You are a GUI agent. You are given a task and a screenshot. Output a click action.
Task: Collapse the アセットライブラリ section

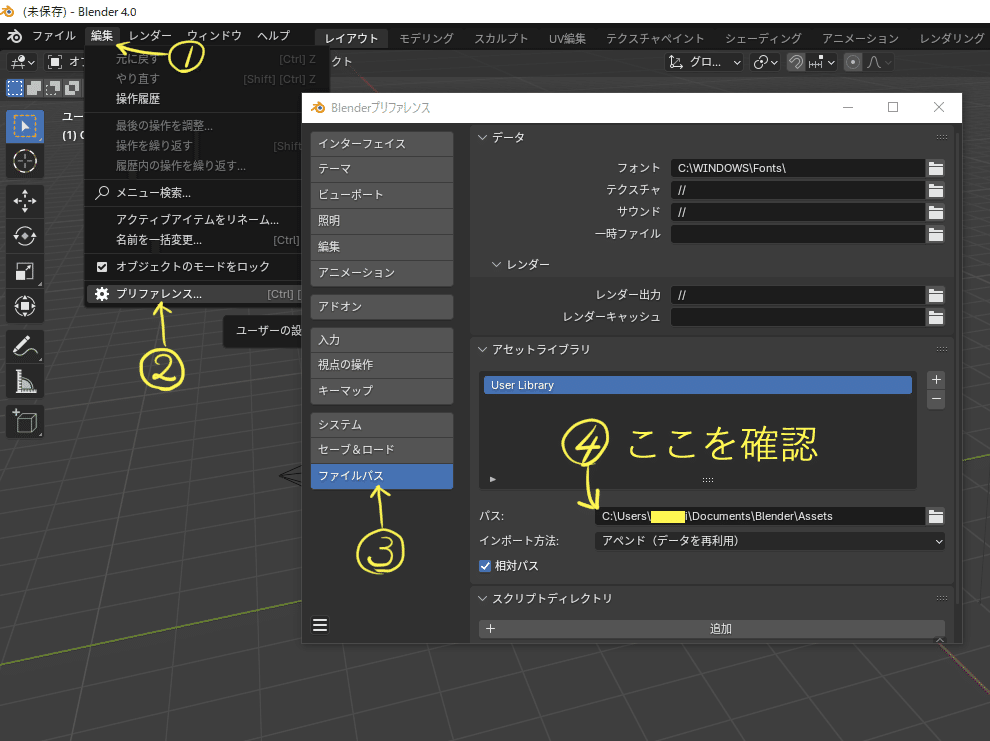[483, 349]
